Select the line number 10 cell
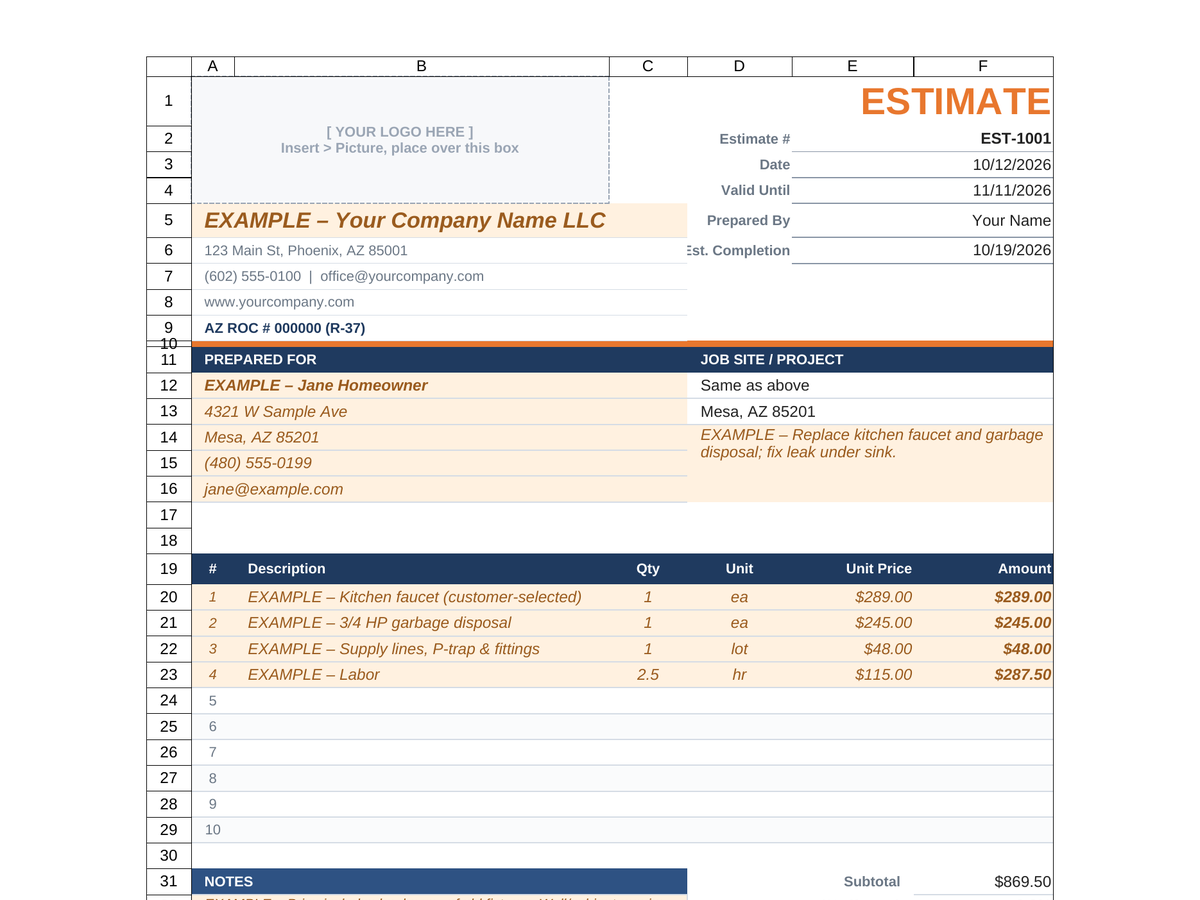 click(x=213, y=830)
